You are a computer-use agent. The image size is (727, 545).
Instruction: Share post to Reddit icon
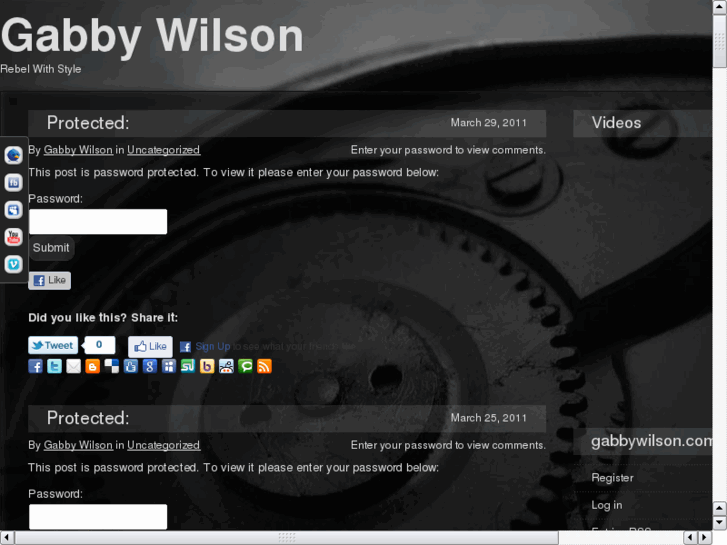pos(226,366)
